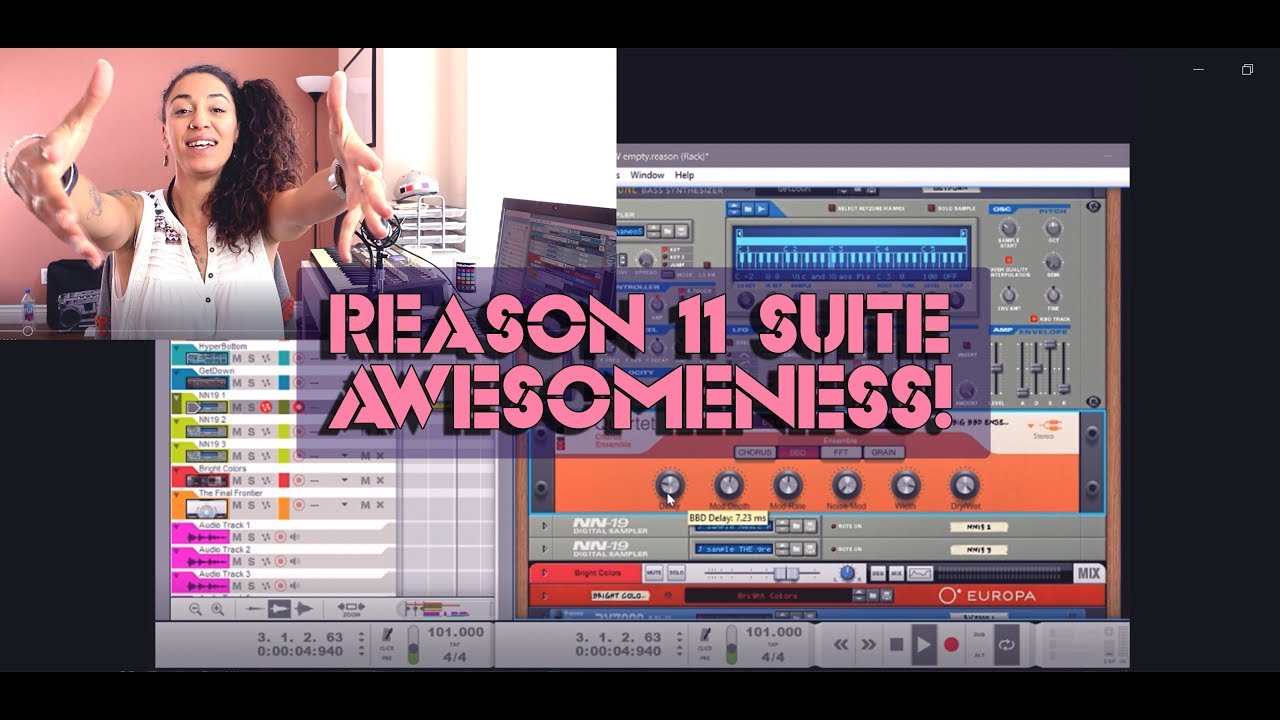Unfold the NN-19 device labeled NN19 1
The image size is (1280, 720).
point(545,525)
